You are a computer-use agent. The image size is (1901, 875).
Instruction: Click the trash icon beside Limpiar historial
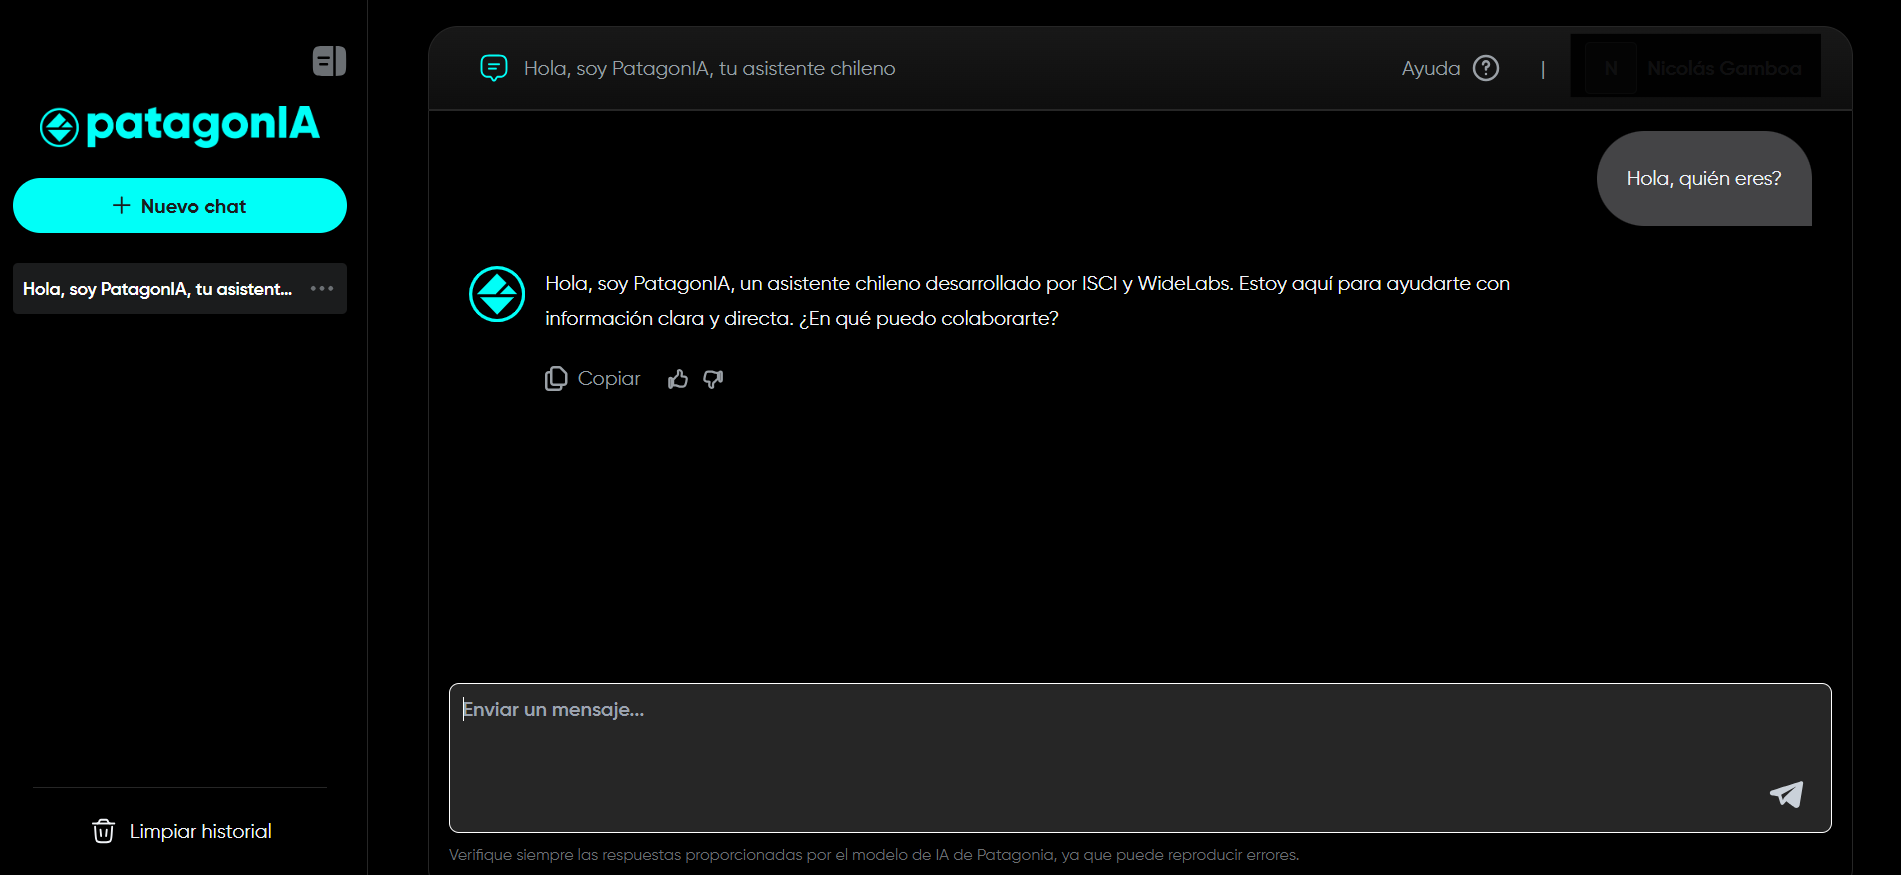103,831
